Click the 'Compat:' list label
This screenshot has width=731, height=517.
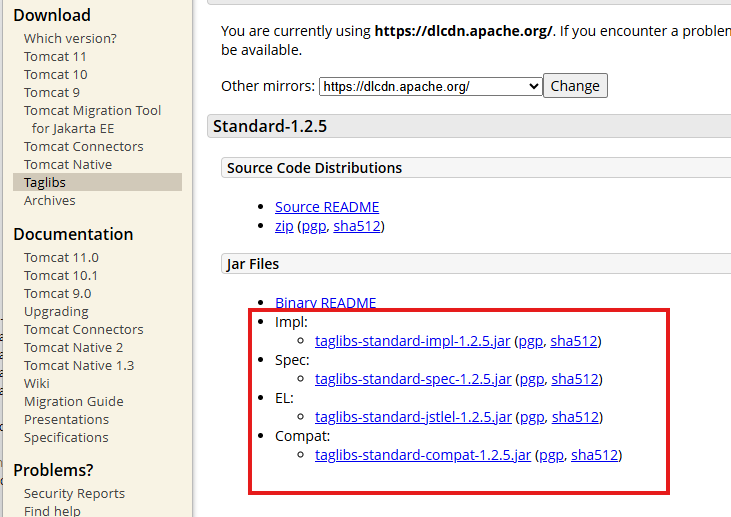(x=303, y=436)
